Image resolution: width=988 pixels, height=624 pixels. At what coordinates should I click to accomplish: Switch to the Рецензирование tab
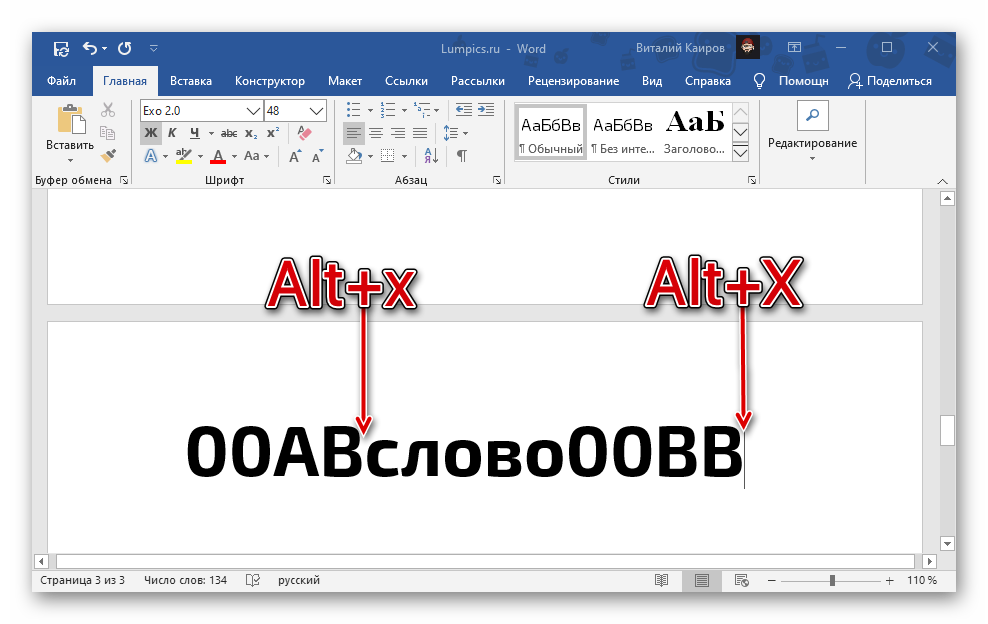pos(573,81)
